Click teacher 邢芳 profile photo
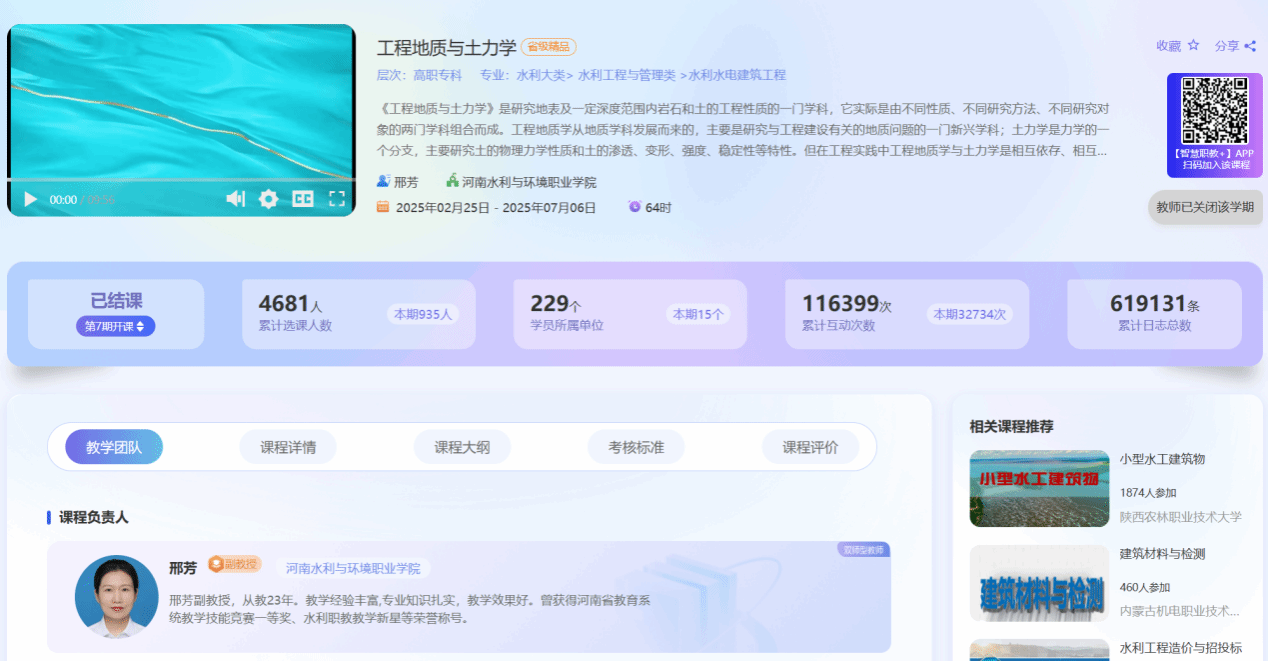The width and height of the screenshot is (1268, 662). [116, 596]
